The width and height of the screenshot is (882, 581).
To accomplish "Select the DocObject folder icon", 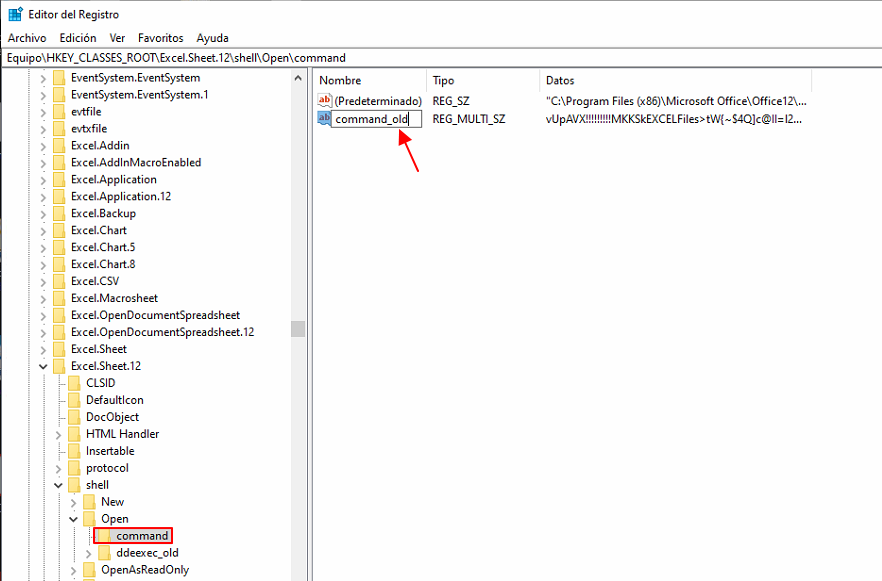I will coord(74,417).
